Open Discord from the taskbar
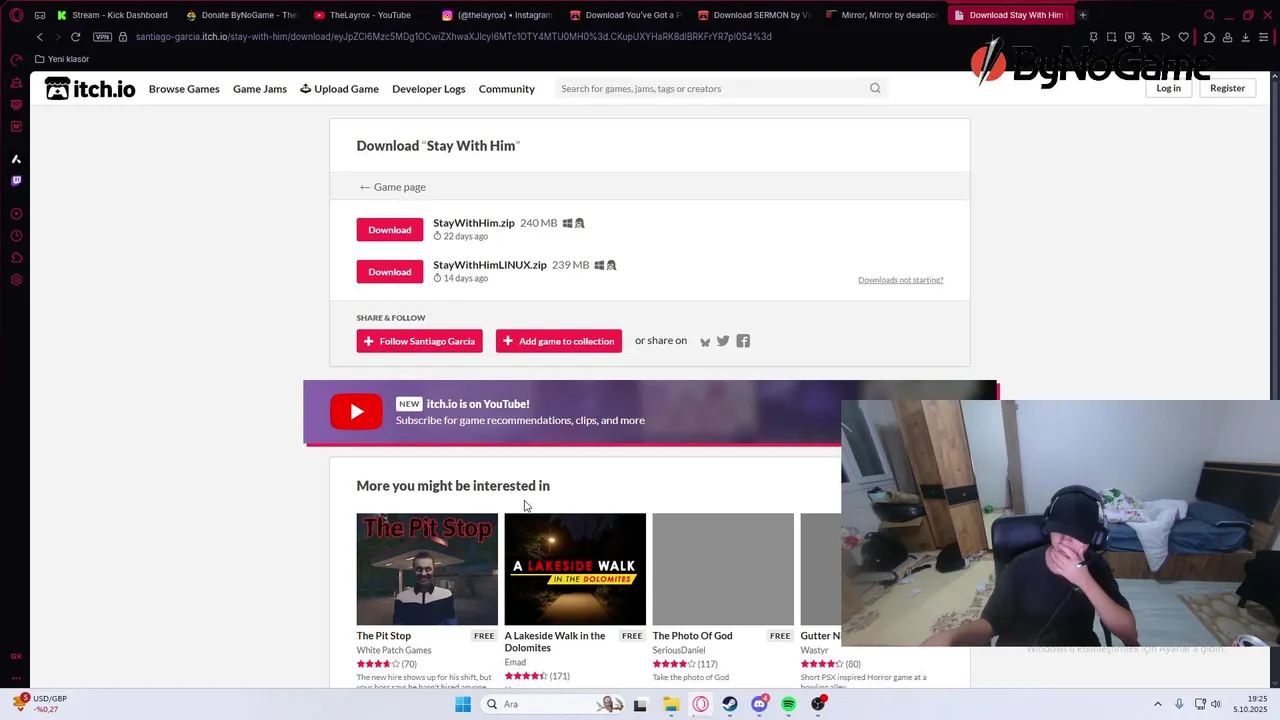Screen dimensions: 1280x720 (x=759, y=704)
